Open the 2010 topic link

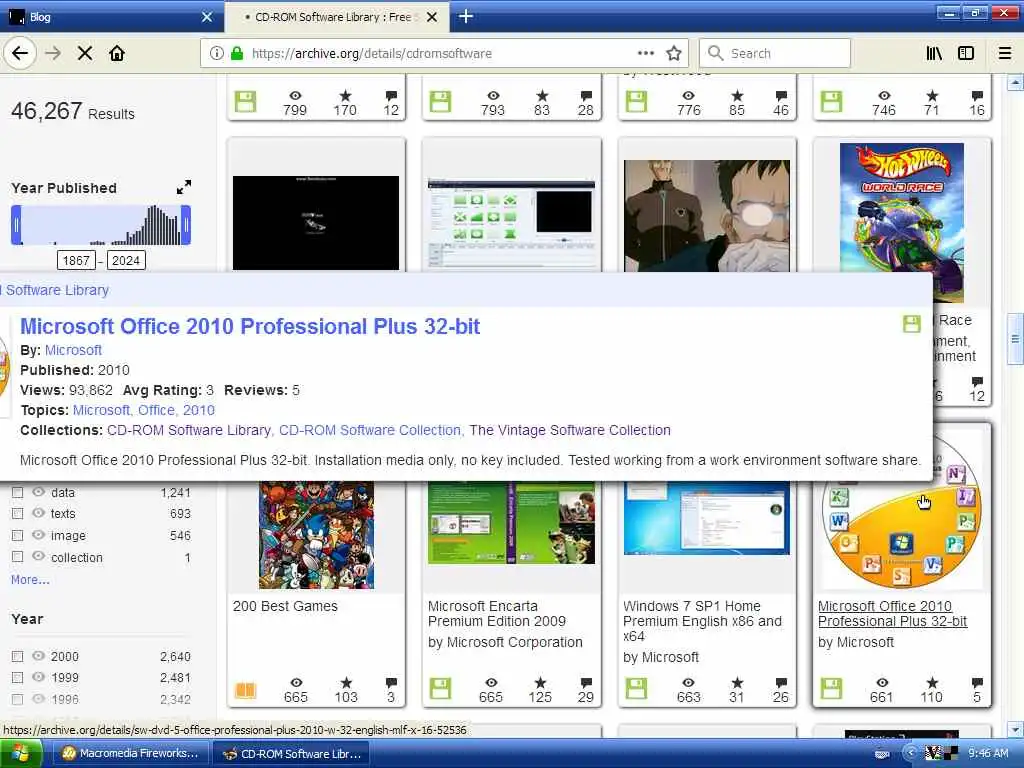199,410
